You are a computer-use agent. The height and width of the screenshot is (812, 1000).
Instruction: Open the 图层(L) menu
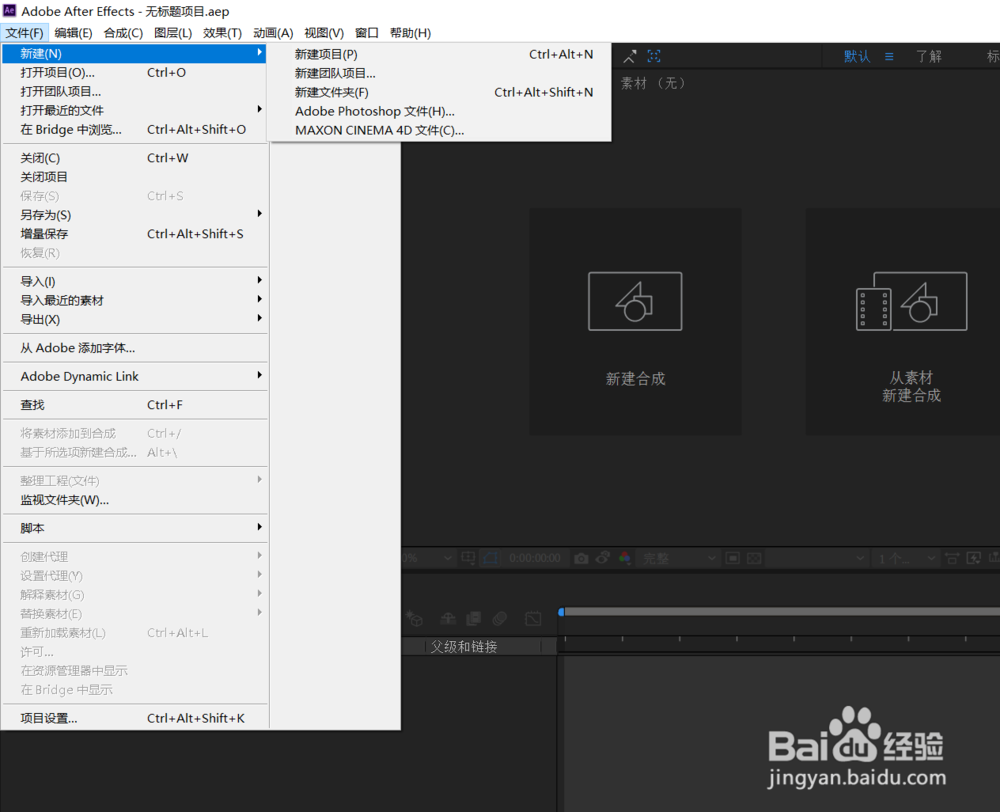point(173,33)
